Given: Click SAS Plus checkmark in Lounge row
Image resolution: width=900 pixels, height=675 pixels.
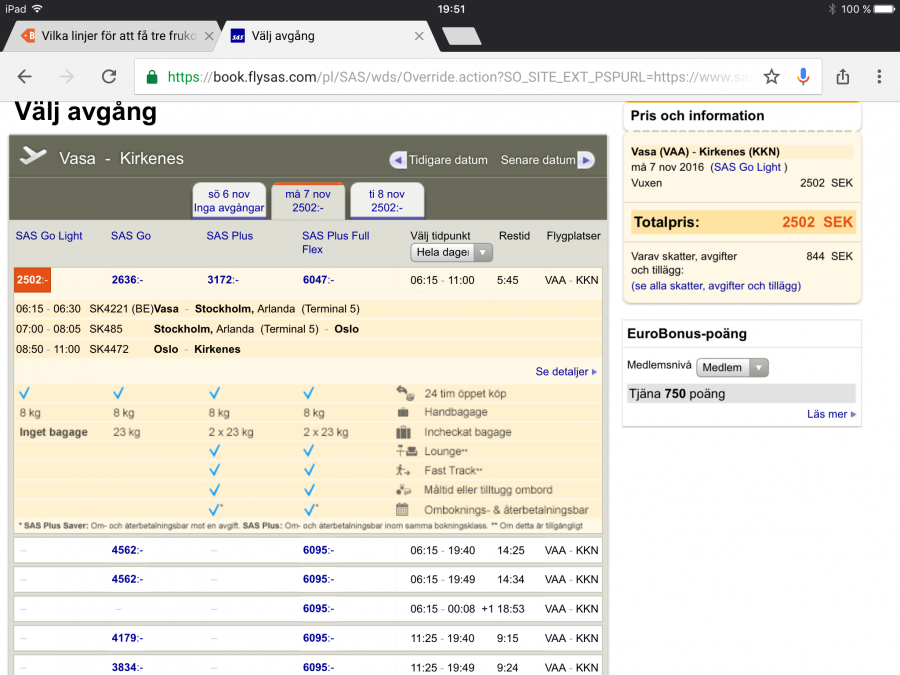Looking at the screenshot, I should (214, 451).
